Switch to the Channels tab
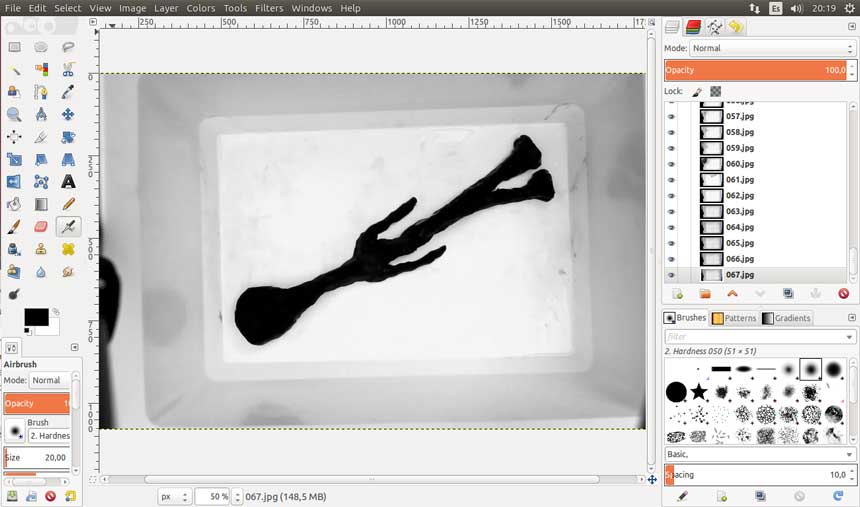The height and width of the screenshot is (507, 860). (x=693, y=26)
